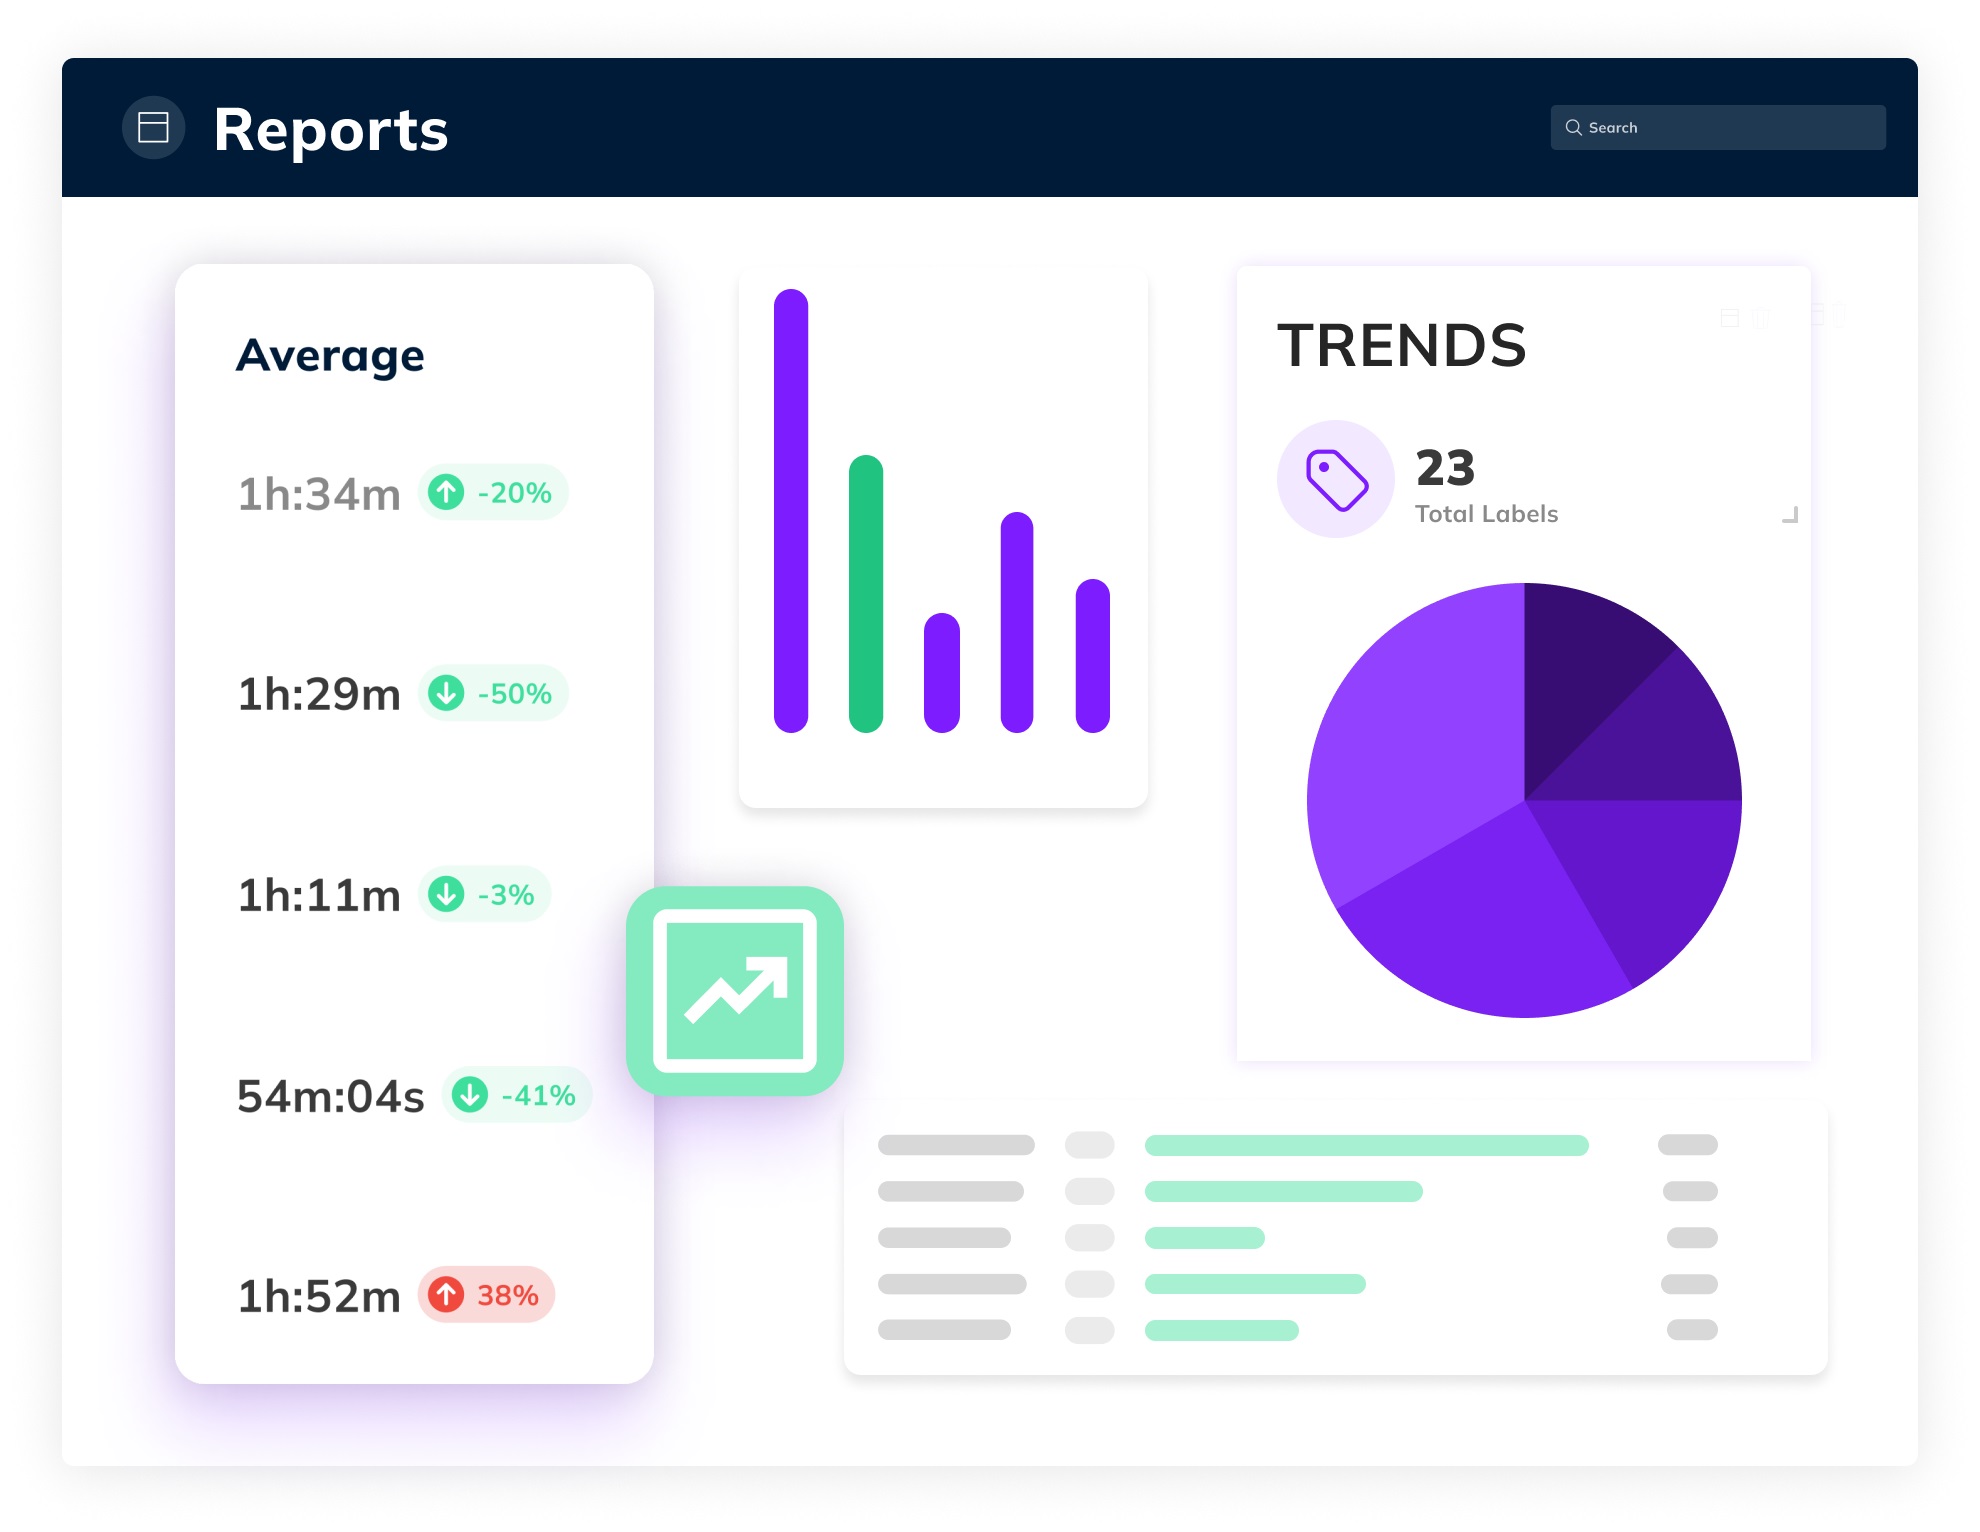
Task: Switch to the TRENDS section
Action: 1404,347
